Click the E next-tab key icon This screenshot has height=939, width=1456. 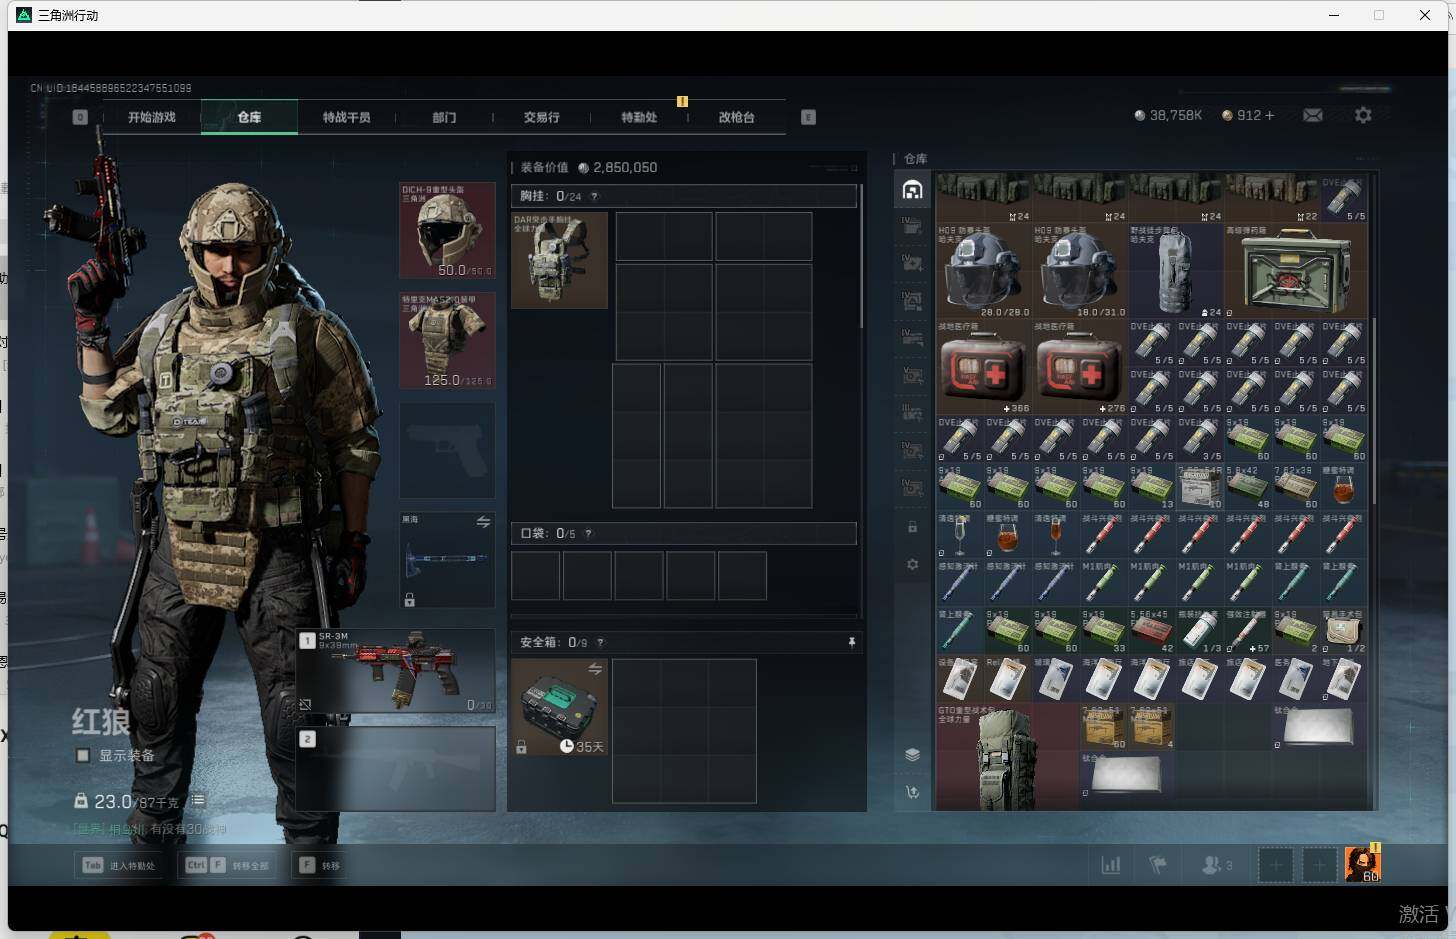pyautogui.click(x=809, y=117)
